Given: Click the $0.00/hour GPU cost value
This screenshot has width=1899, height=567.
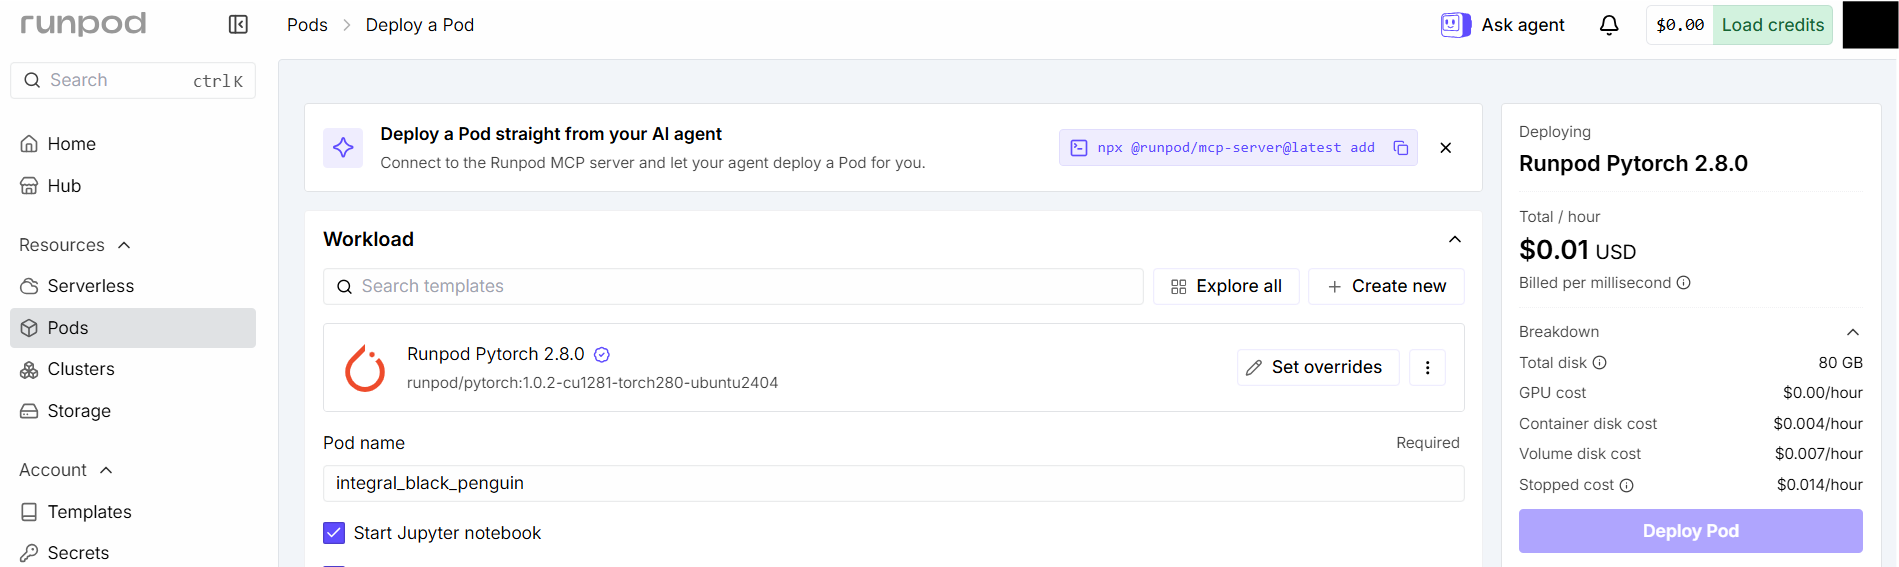Looking at the screenshot, I should point(1823,393).
